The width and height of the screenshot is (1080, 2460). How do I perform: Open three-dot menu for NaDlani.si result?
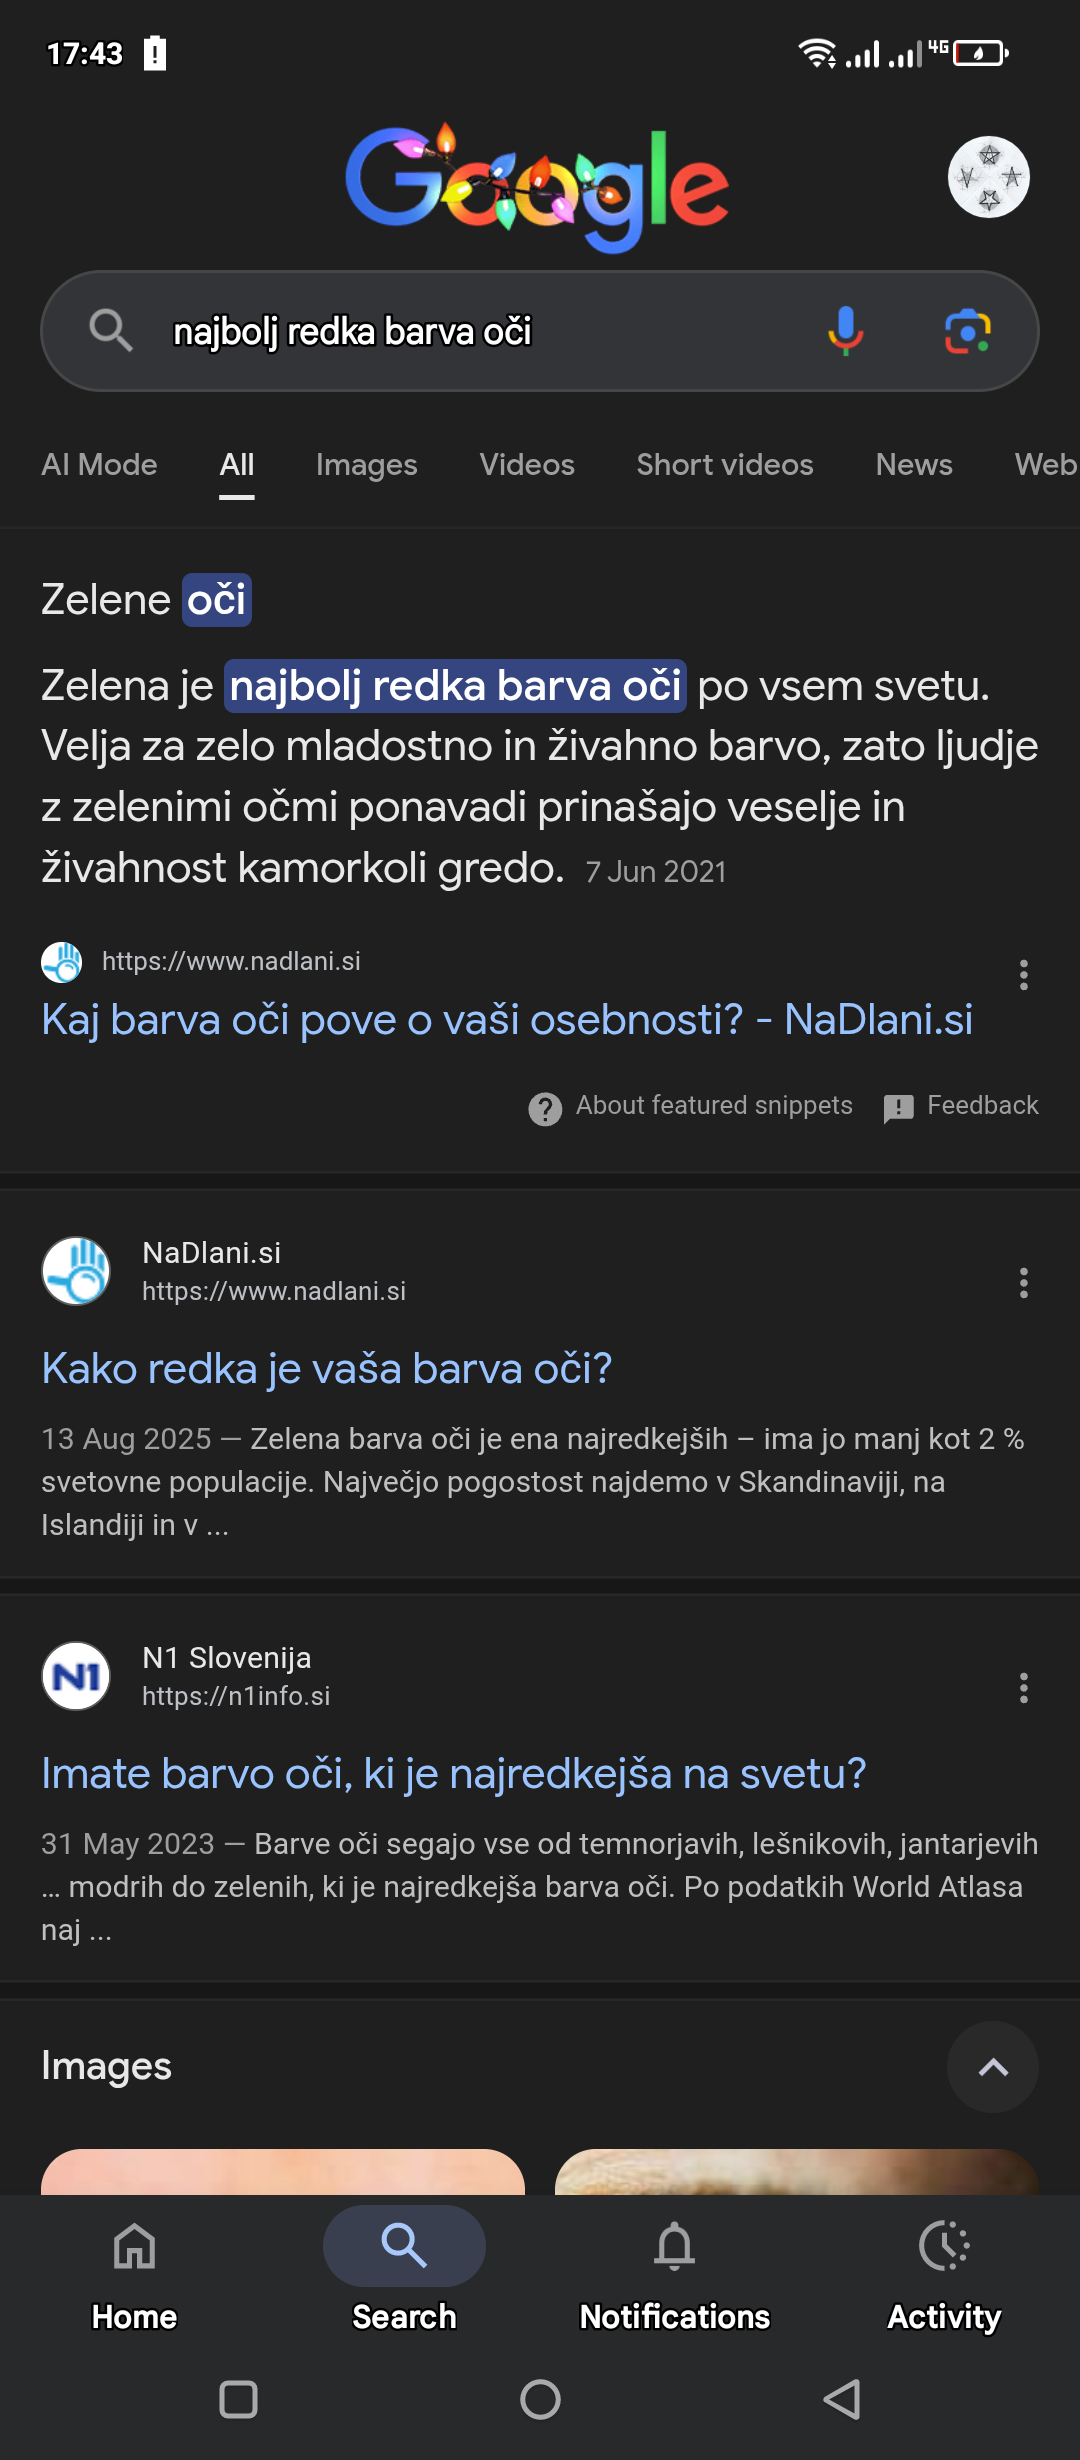point(1023,1283)
